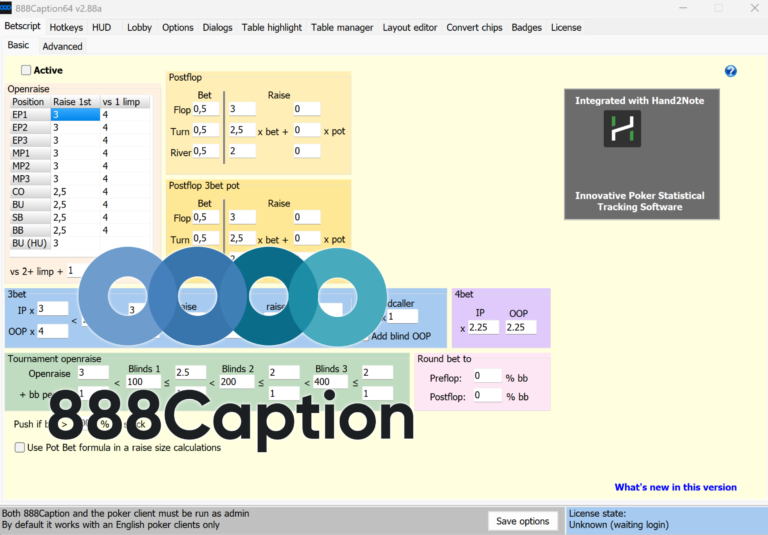The width and height of the screenshot is (768, 535).
Task: Click the dcaller x 1 field
Action: click(x=403, y=316)
